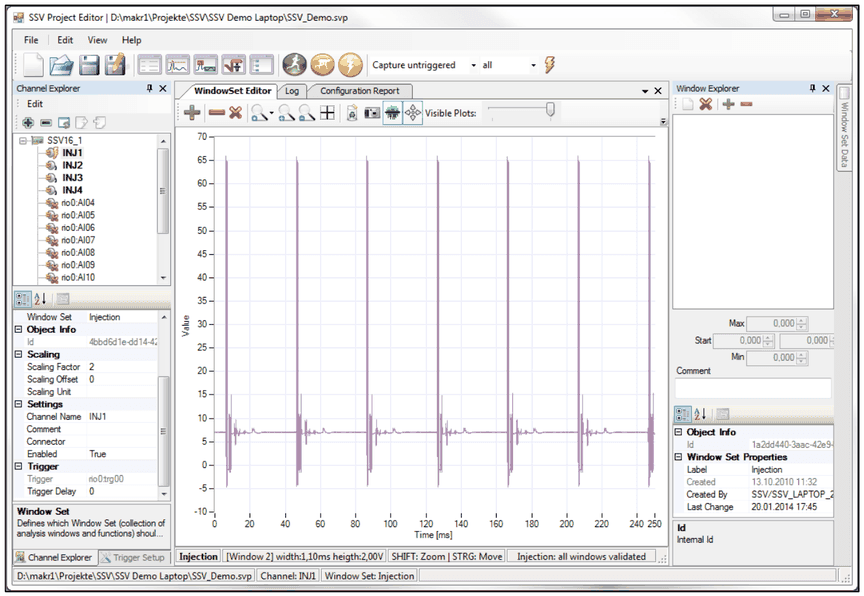Image resolution: width=864 pixels, height=596 pixels.
Task: Open the File menu
Action: point(31,40)
